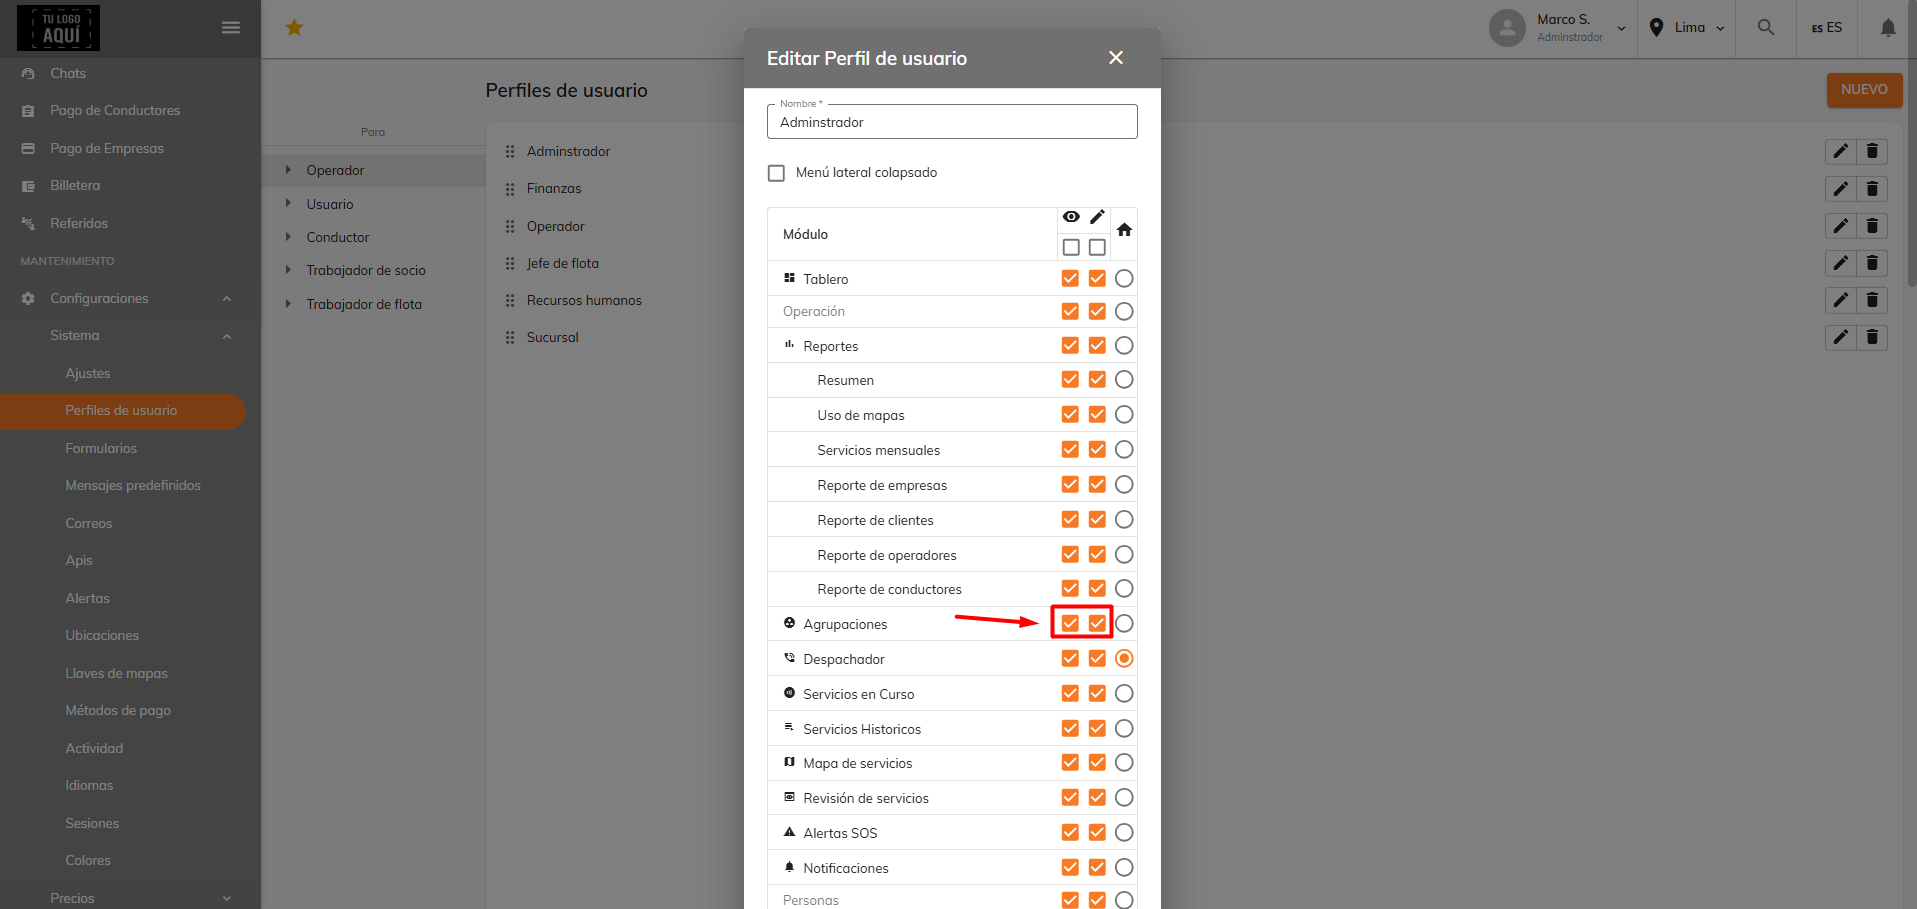1917x909 pixels.
Task: Toggle the select-all edit checkbox under pencil icon
Action: coord(1097,247)
